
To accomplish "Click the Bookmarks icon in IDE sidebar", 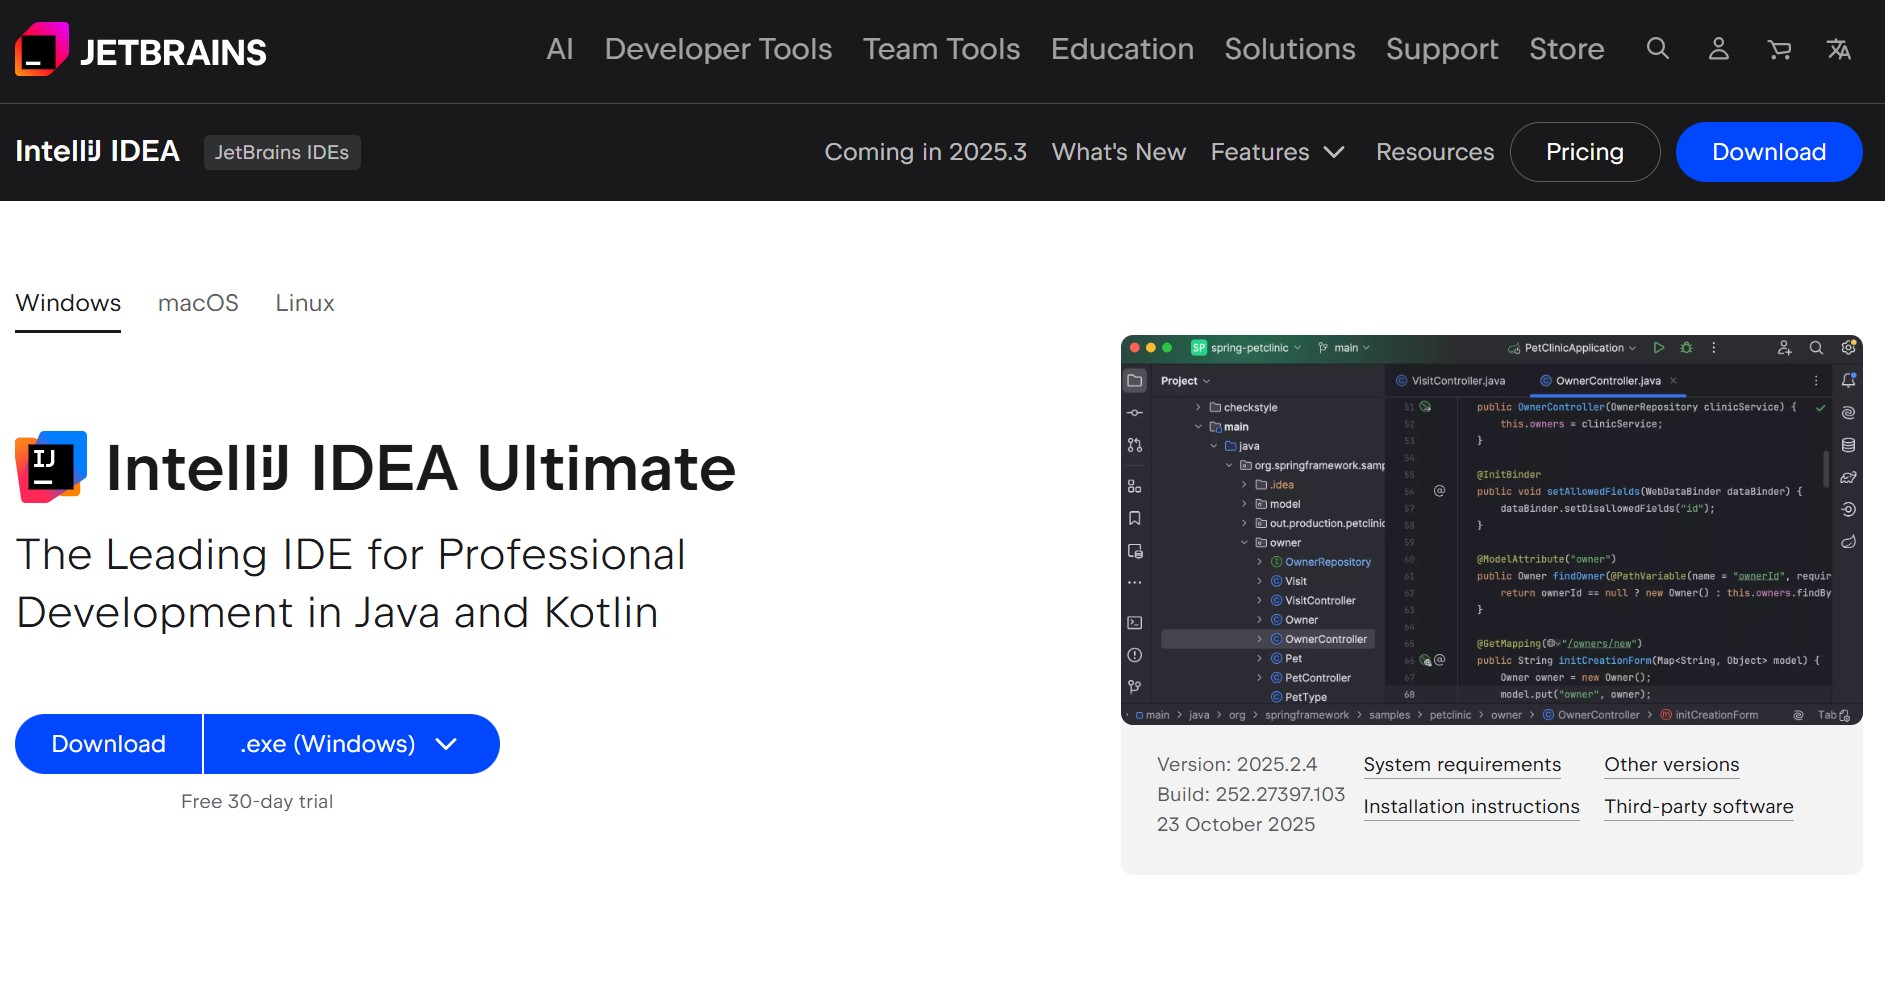I will 1135,518.
